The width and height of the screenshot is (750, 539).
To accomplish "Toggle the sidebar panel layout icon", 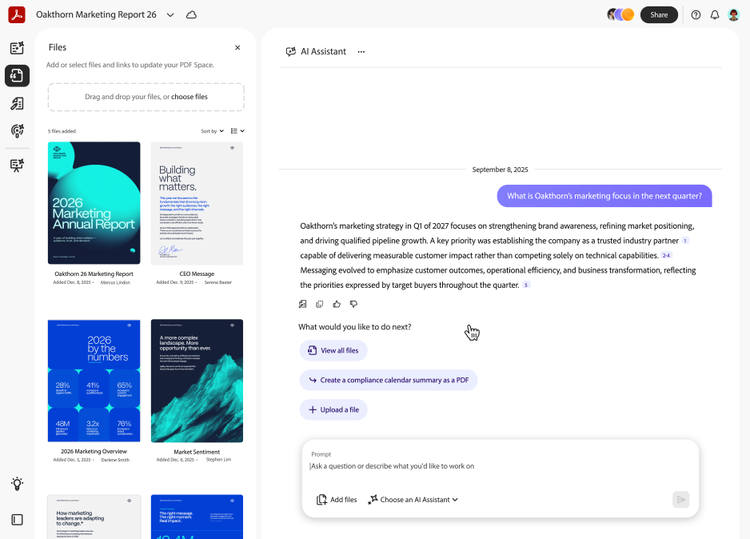I will tap(17, 519).
